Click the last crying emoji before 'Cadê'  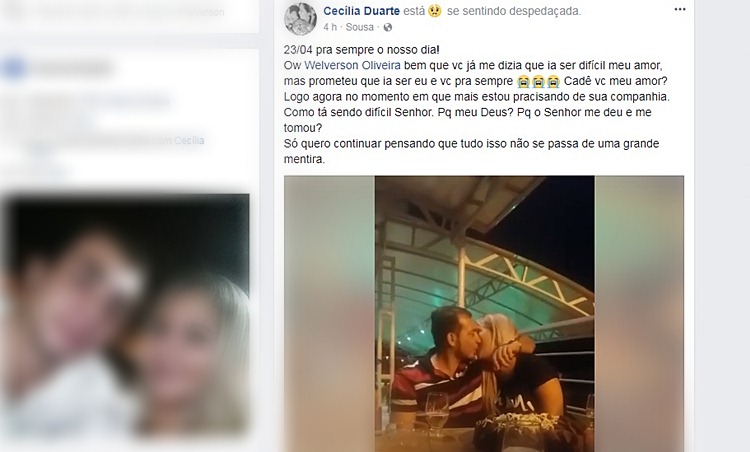pyautogui.click(x=553, y=81)
